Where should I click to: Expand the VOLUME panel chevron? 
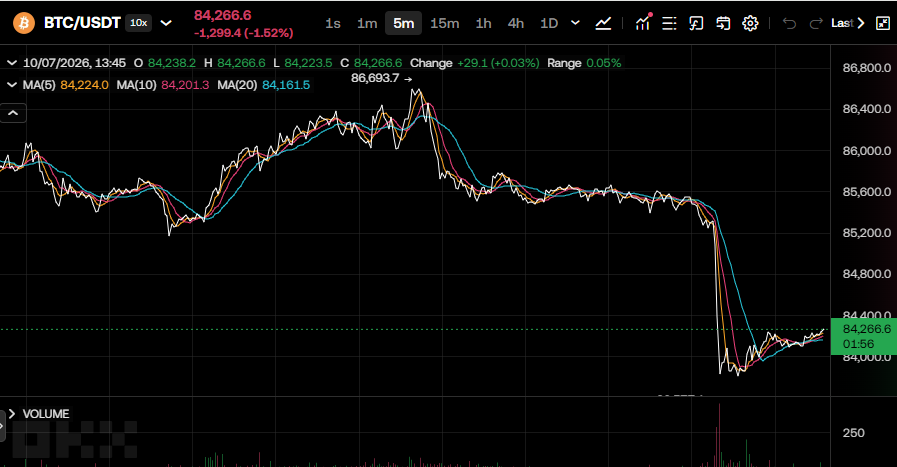[11, 413]
